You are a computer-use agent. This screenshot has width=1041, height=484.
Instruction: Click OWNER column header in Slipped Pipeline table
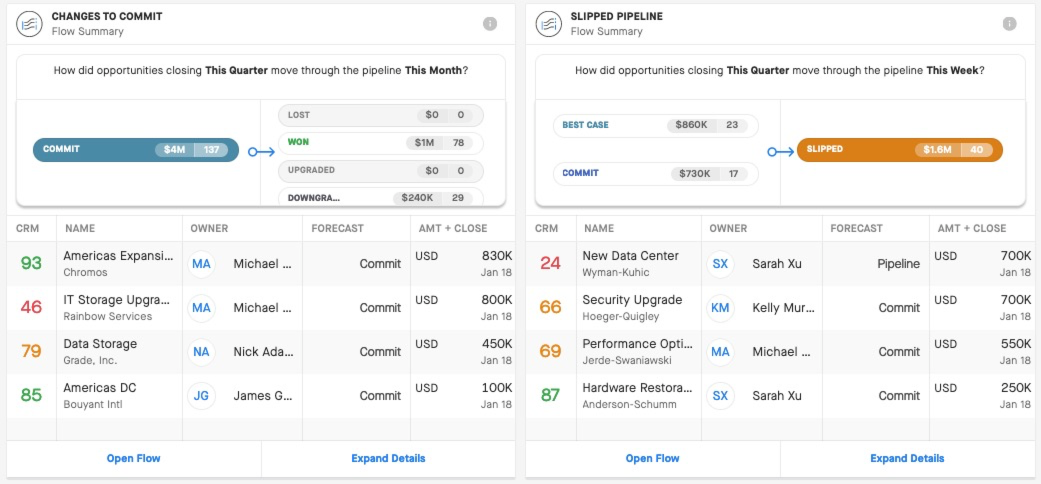click(728, 228)
